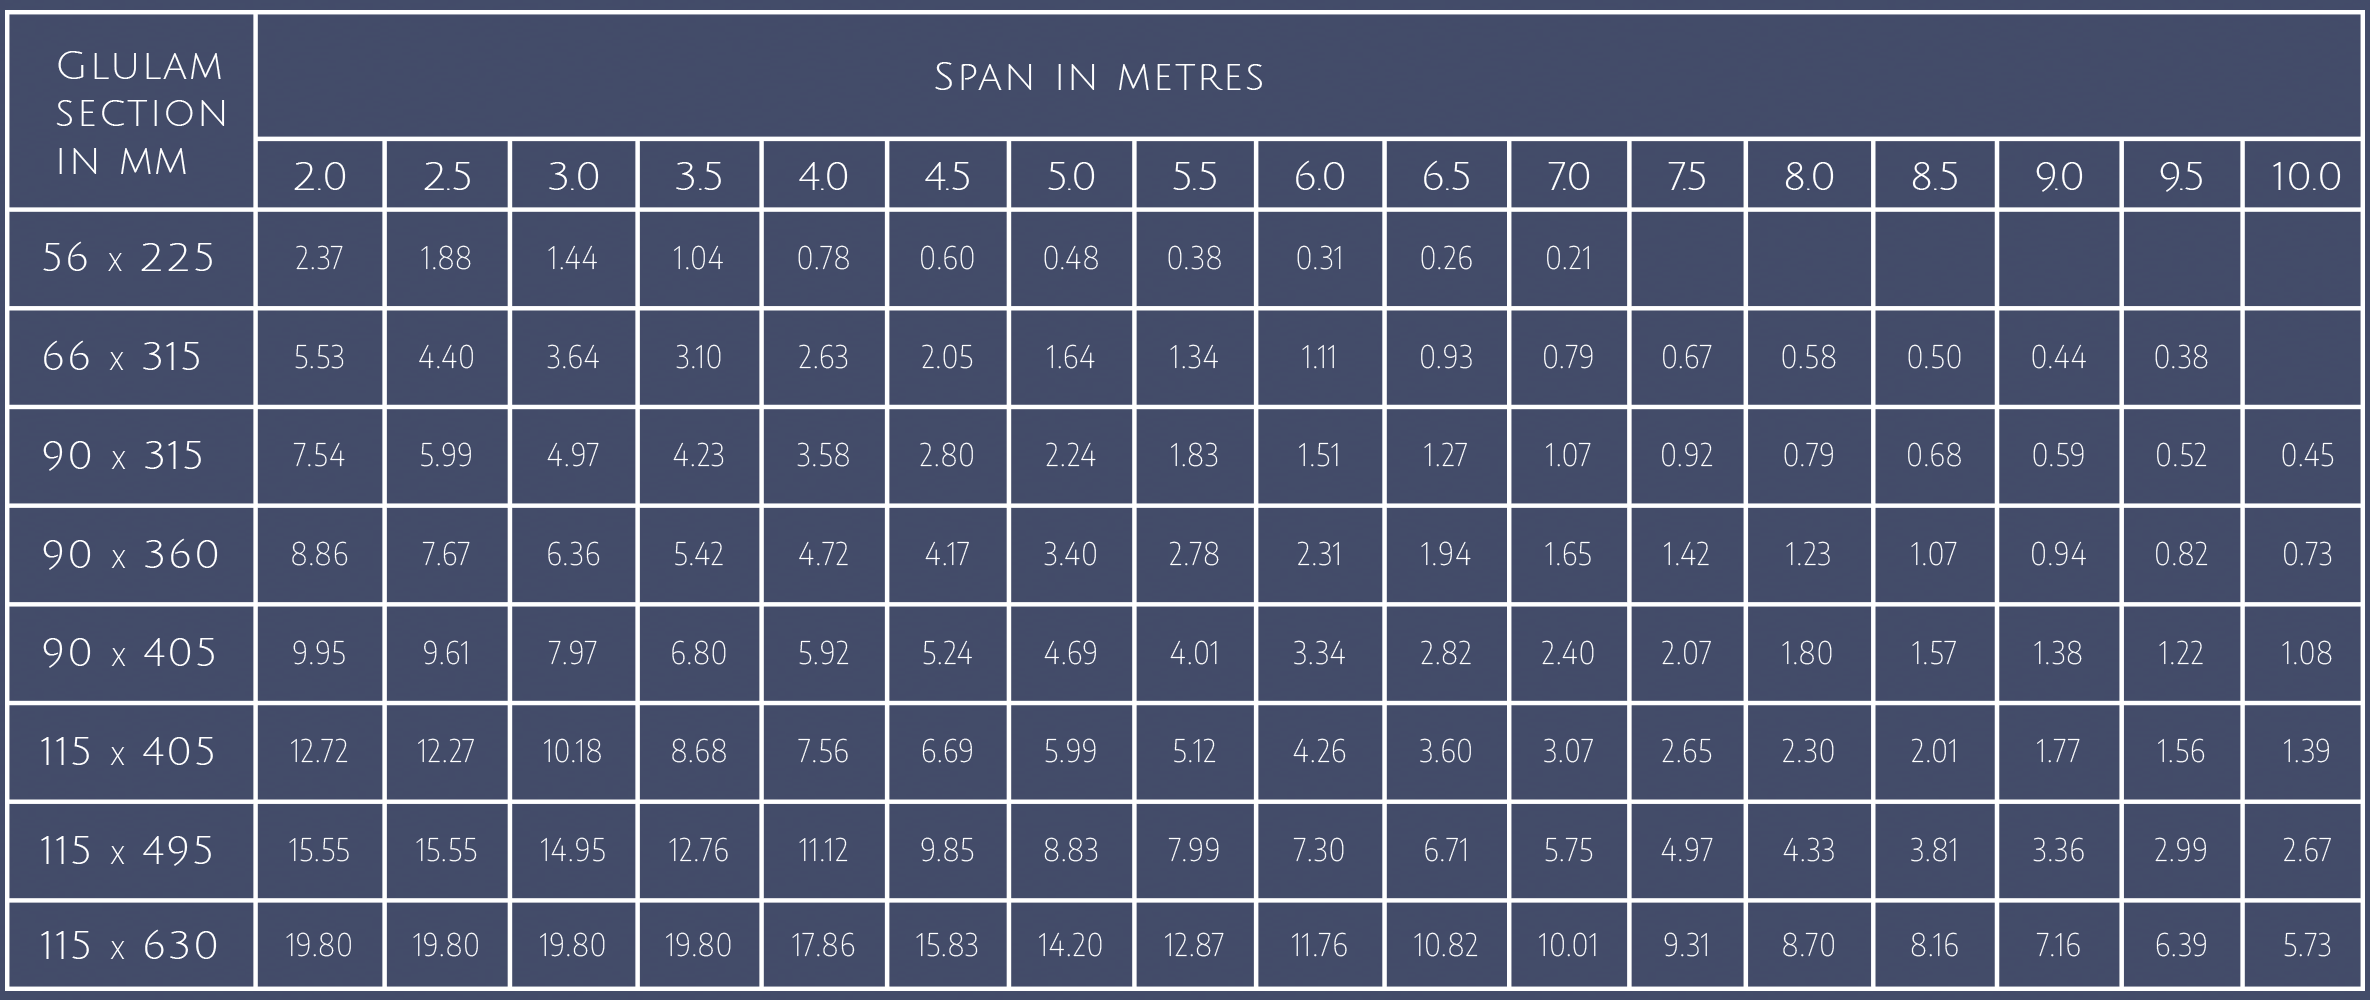
Task: Click the 6.5 span column header
Action: tap(1446, 177)
